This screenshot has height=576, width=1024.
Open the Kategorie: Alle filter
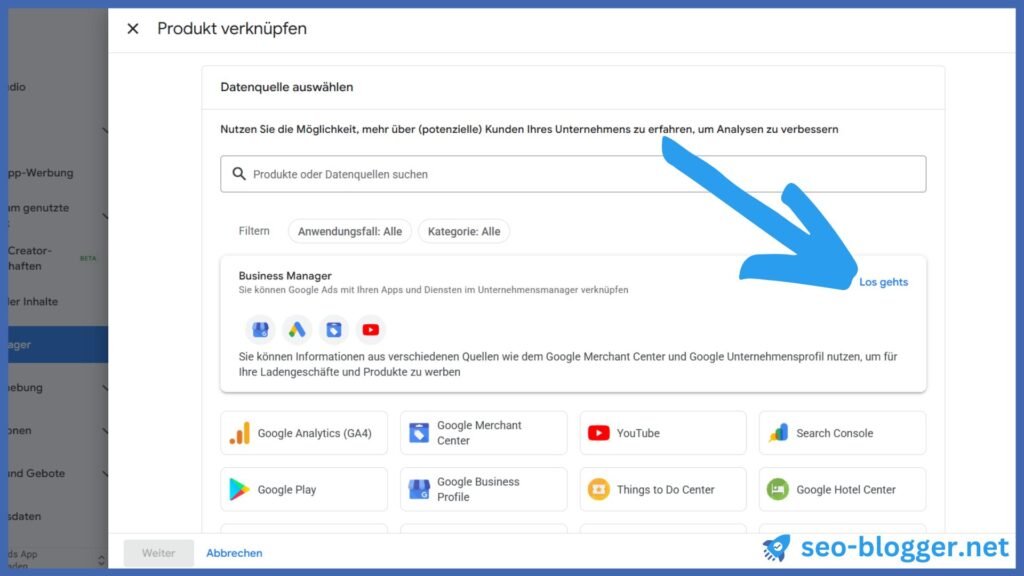click(464, 231)
